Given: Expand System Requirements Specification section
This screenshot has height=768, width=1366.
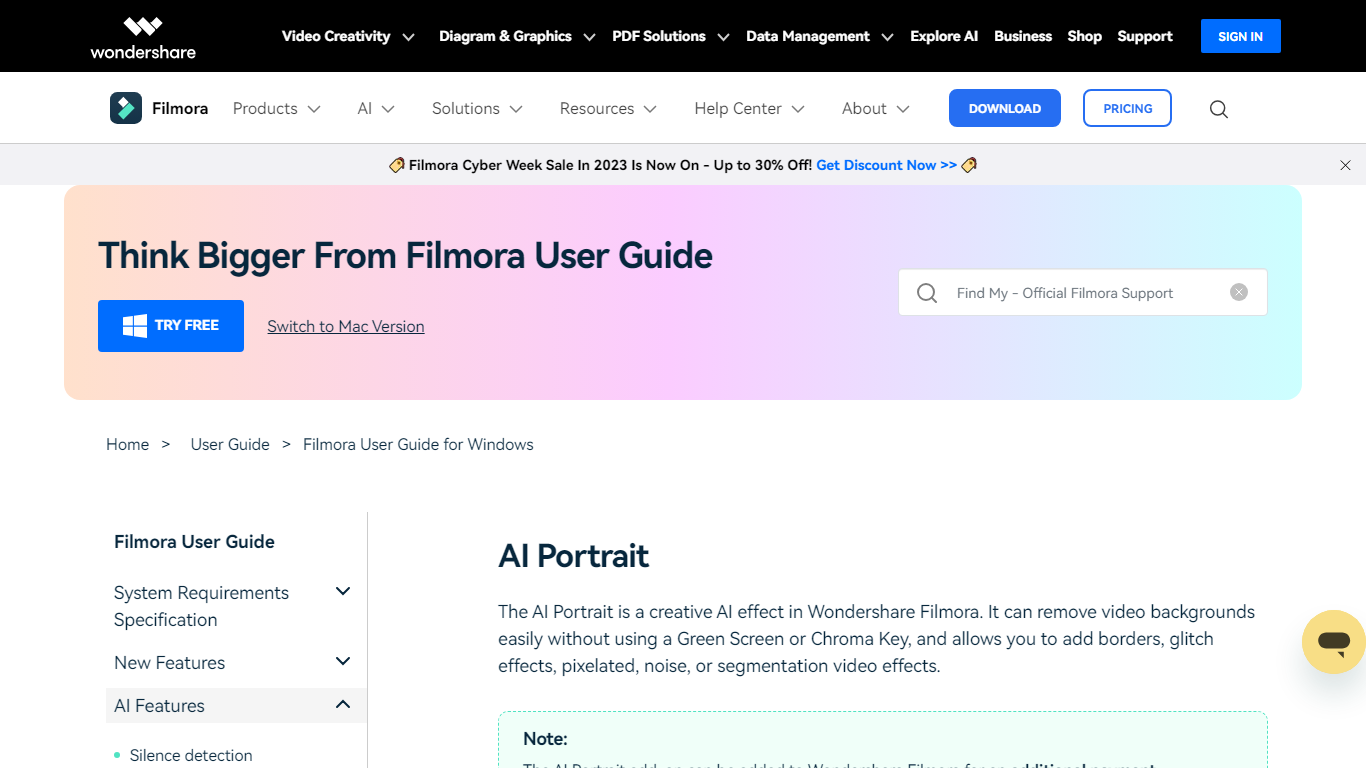Looking at the screenshot, I should tap(343, 592).
